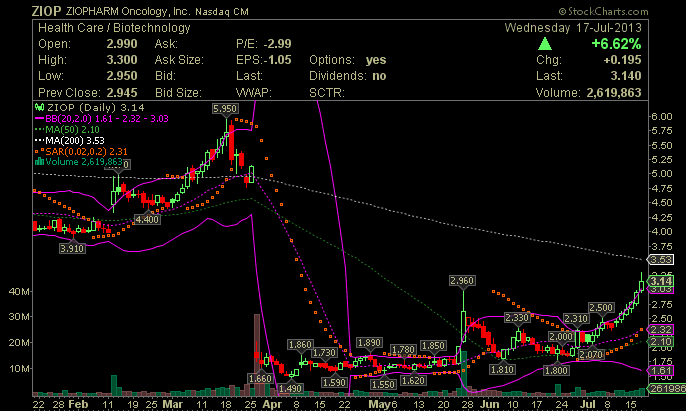Click the Jul month label on the date axis
Image resolution: width=686 pixels, height=411 pixels.
pos(588,404)
